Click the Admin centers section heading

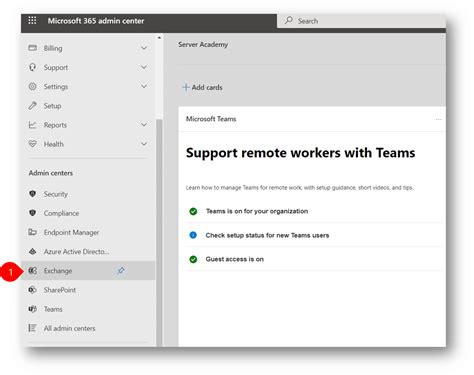click(x=51, y=173)
